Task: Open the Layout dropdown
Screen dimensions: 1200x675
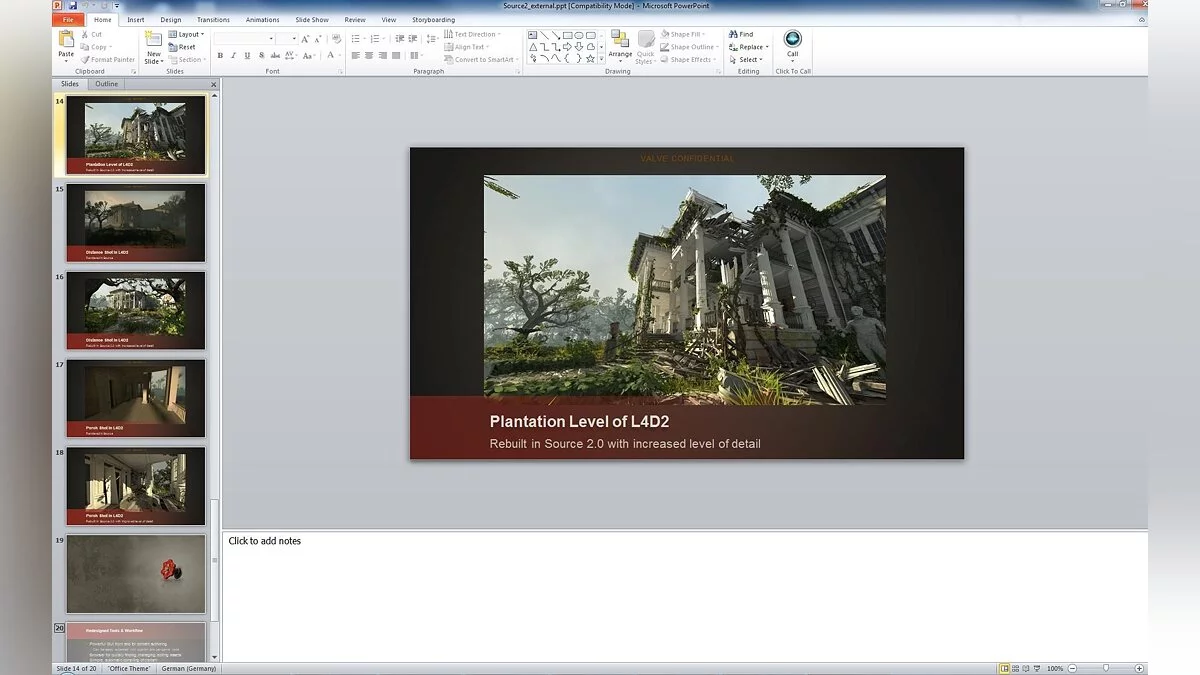Action: click(185, 34)
